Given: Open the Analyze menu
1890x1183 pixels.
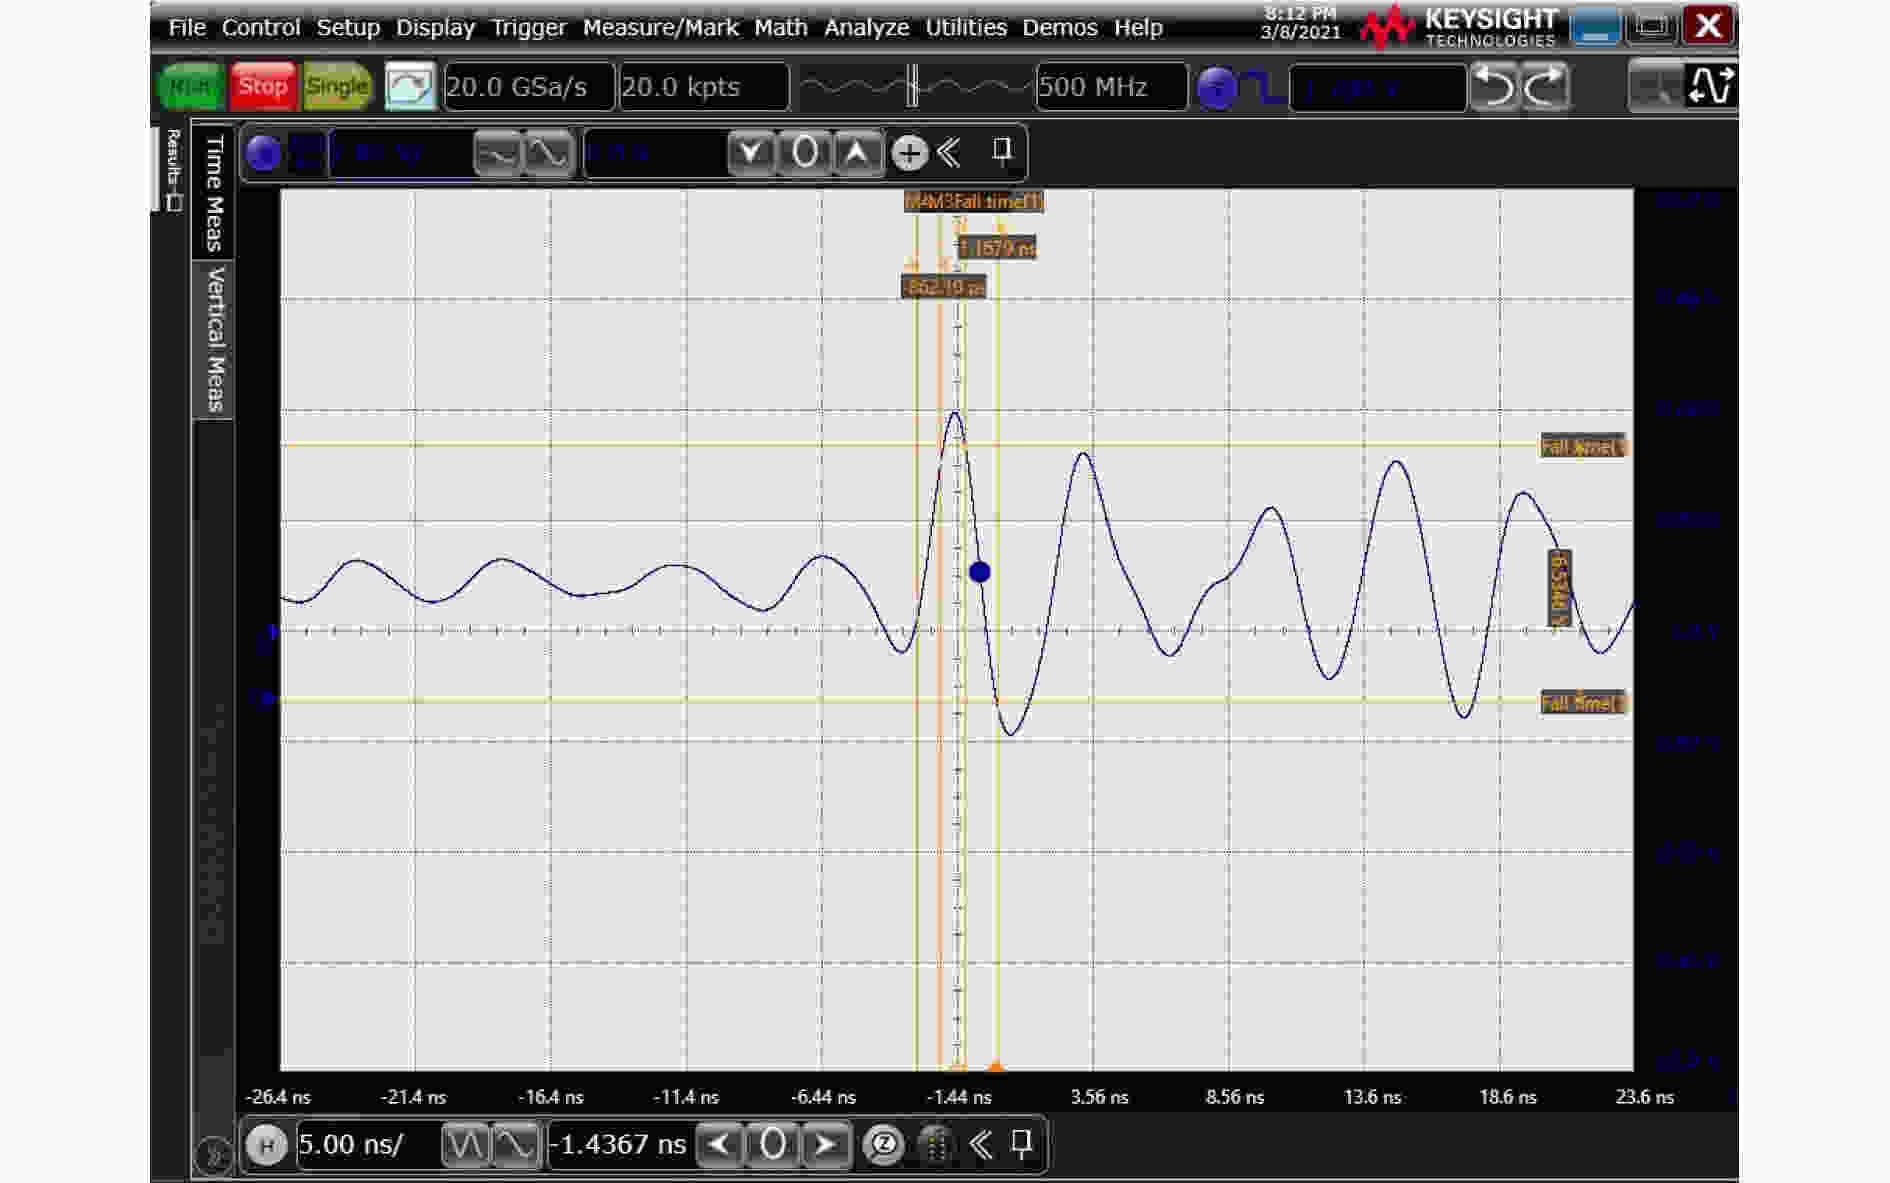Looking at the screenshot, I should (867, 27).
